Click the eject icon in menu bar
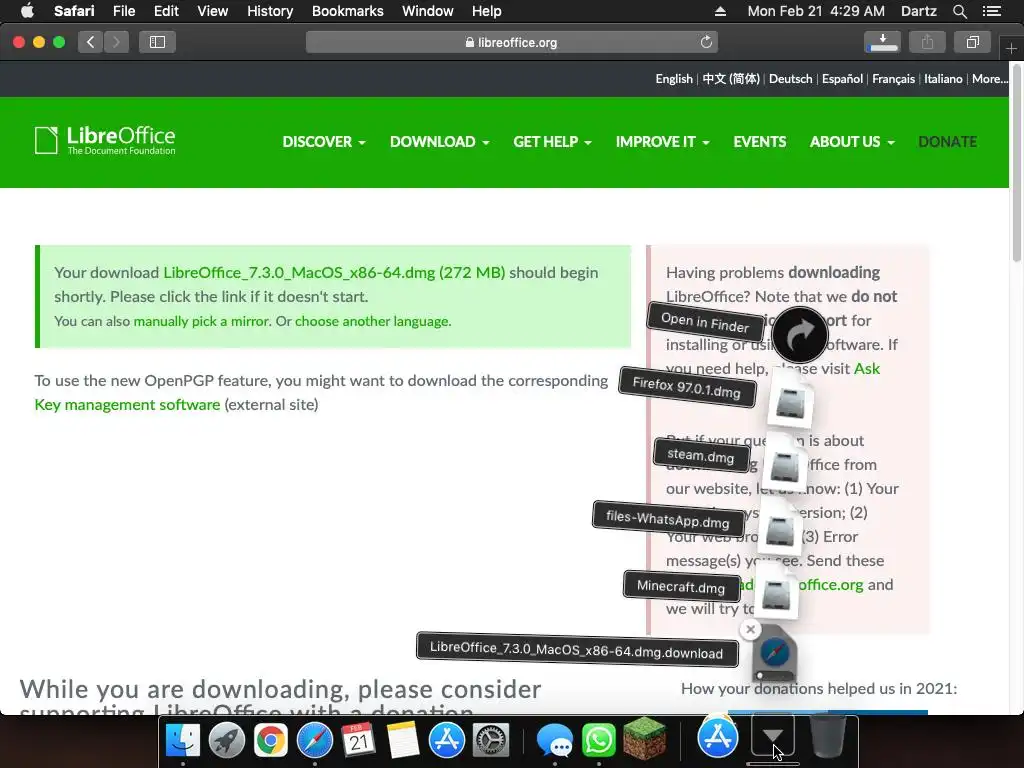The image size is (1024, 768). pos(720,11)
